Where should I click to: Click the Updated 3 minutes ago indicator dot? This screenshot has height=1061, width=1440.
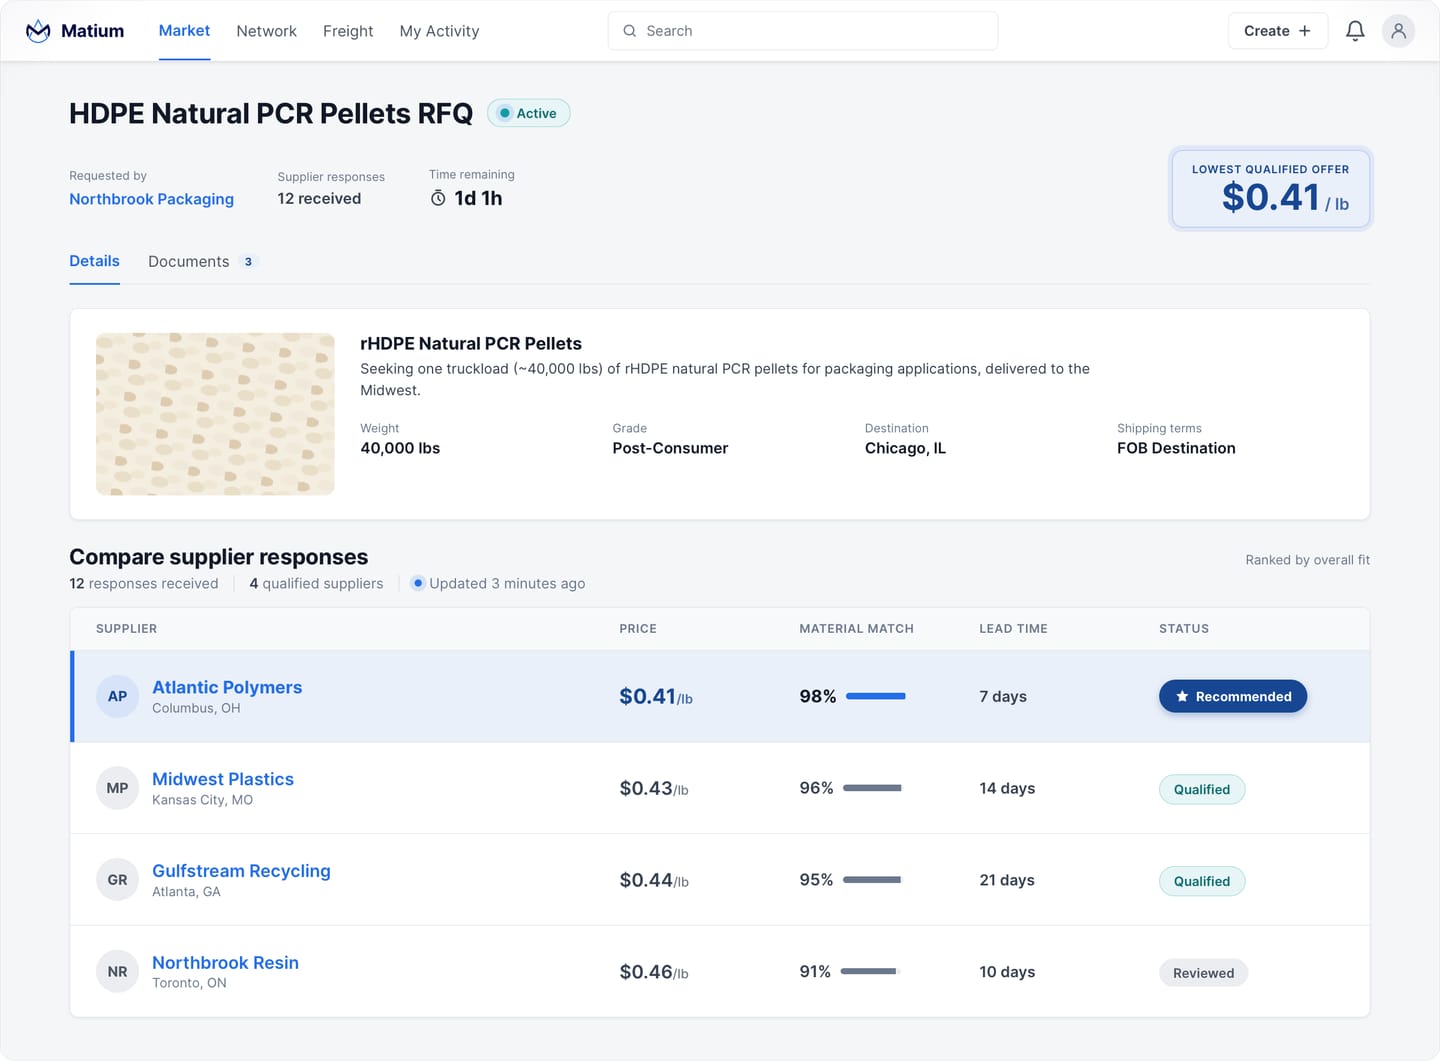point(418,583)
